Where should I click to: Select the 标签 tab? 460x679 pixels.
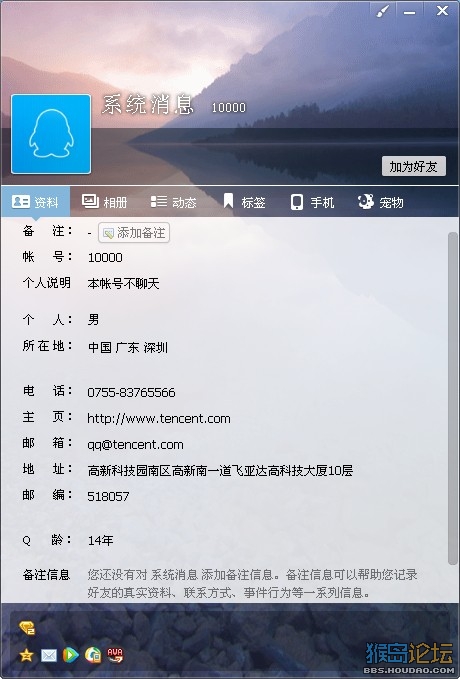(244, 202)
